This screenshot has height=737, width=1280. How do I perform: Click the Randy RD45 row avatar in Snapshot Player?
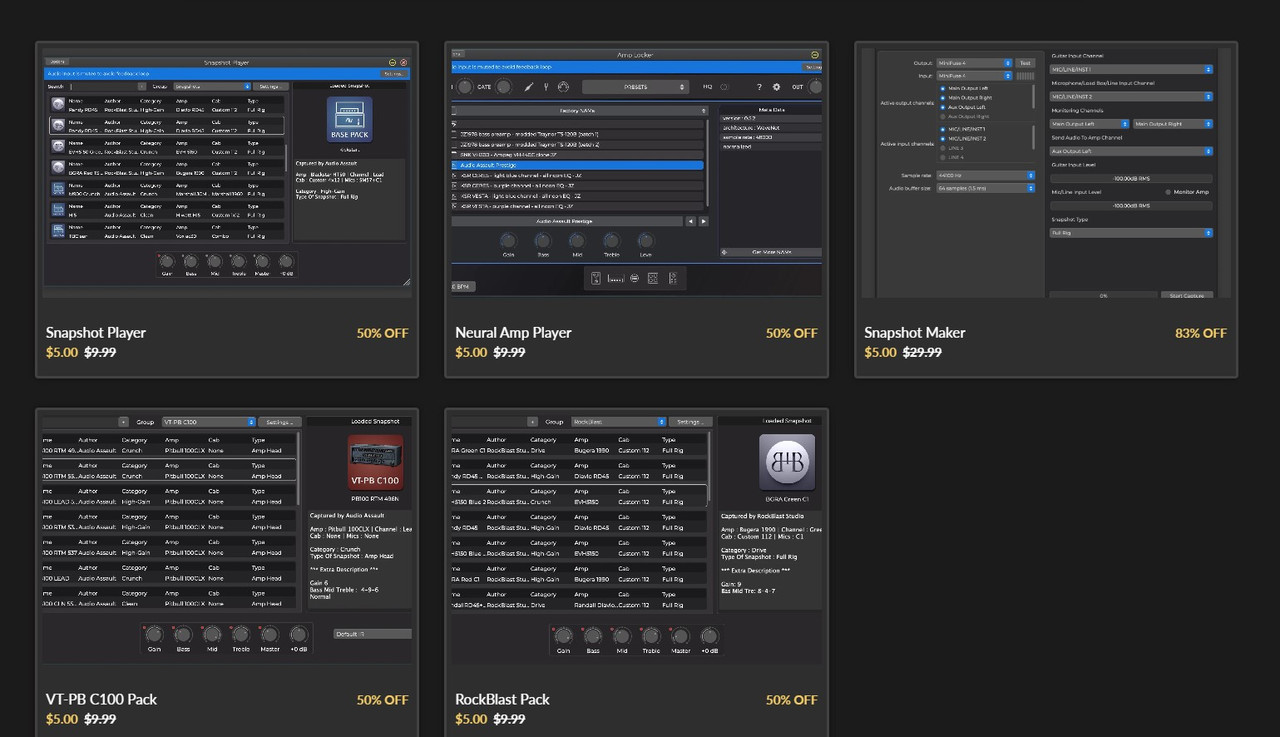tap(59, 104)
